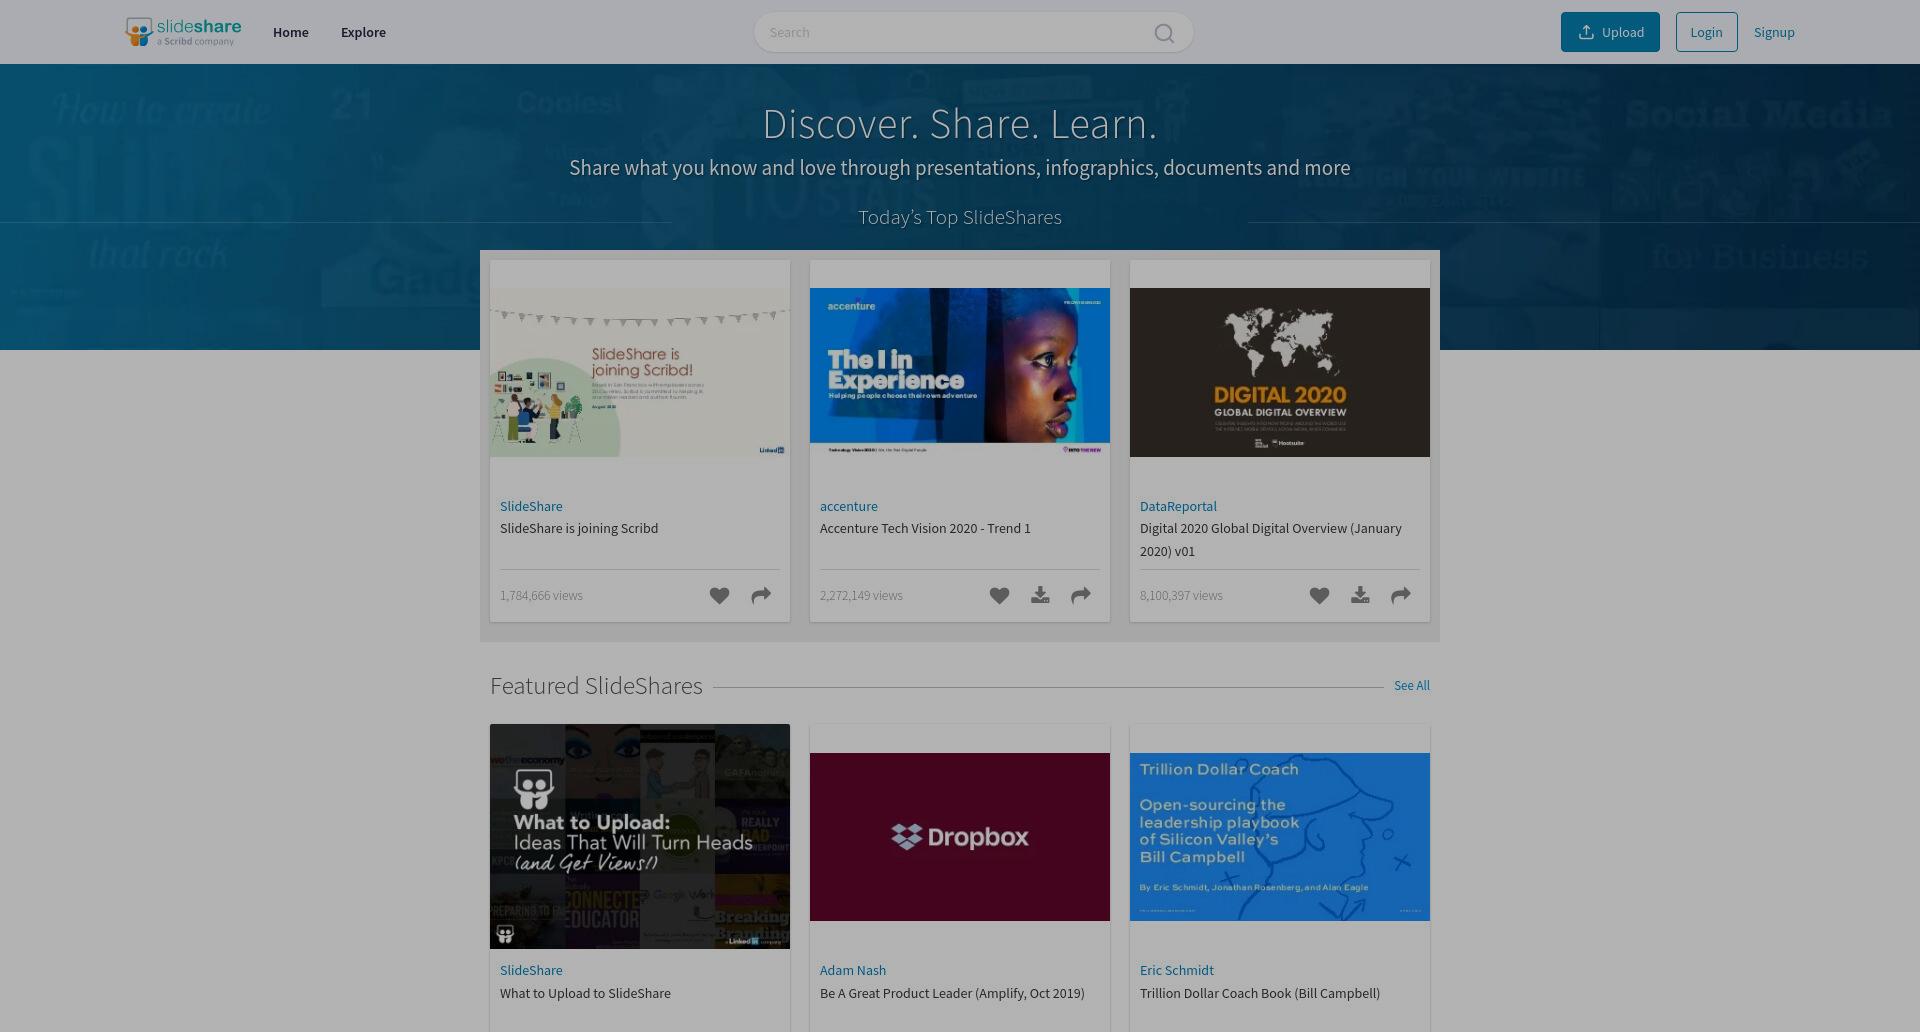The width and height of the screenshot is (1920, 1032).
Task: Open the Dropbox slideshow thumbnail
Action: 960,837
